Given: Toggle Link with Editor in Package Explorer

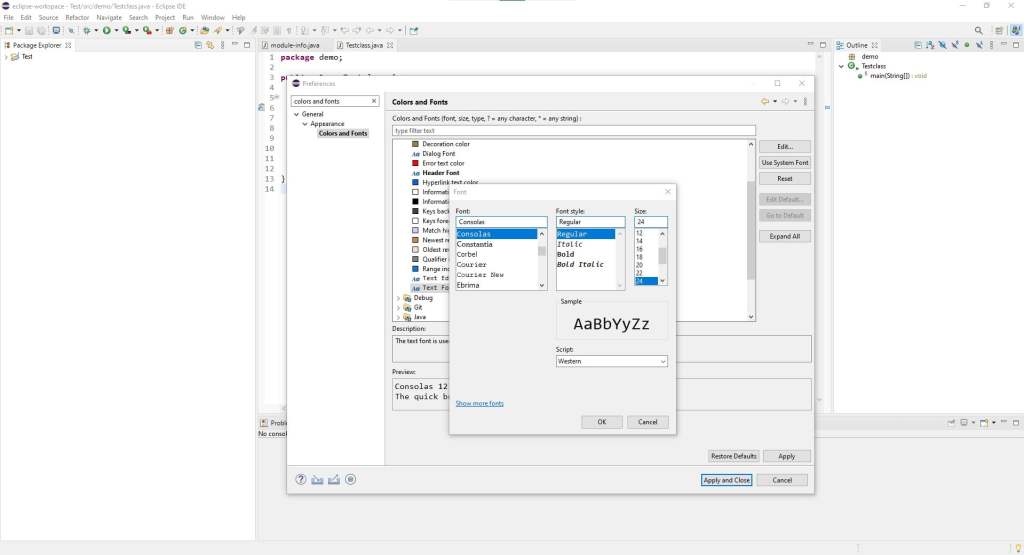Looking at the screenshot, I should click(210, 45).
